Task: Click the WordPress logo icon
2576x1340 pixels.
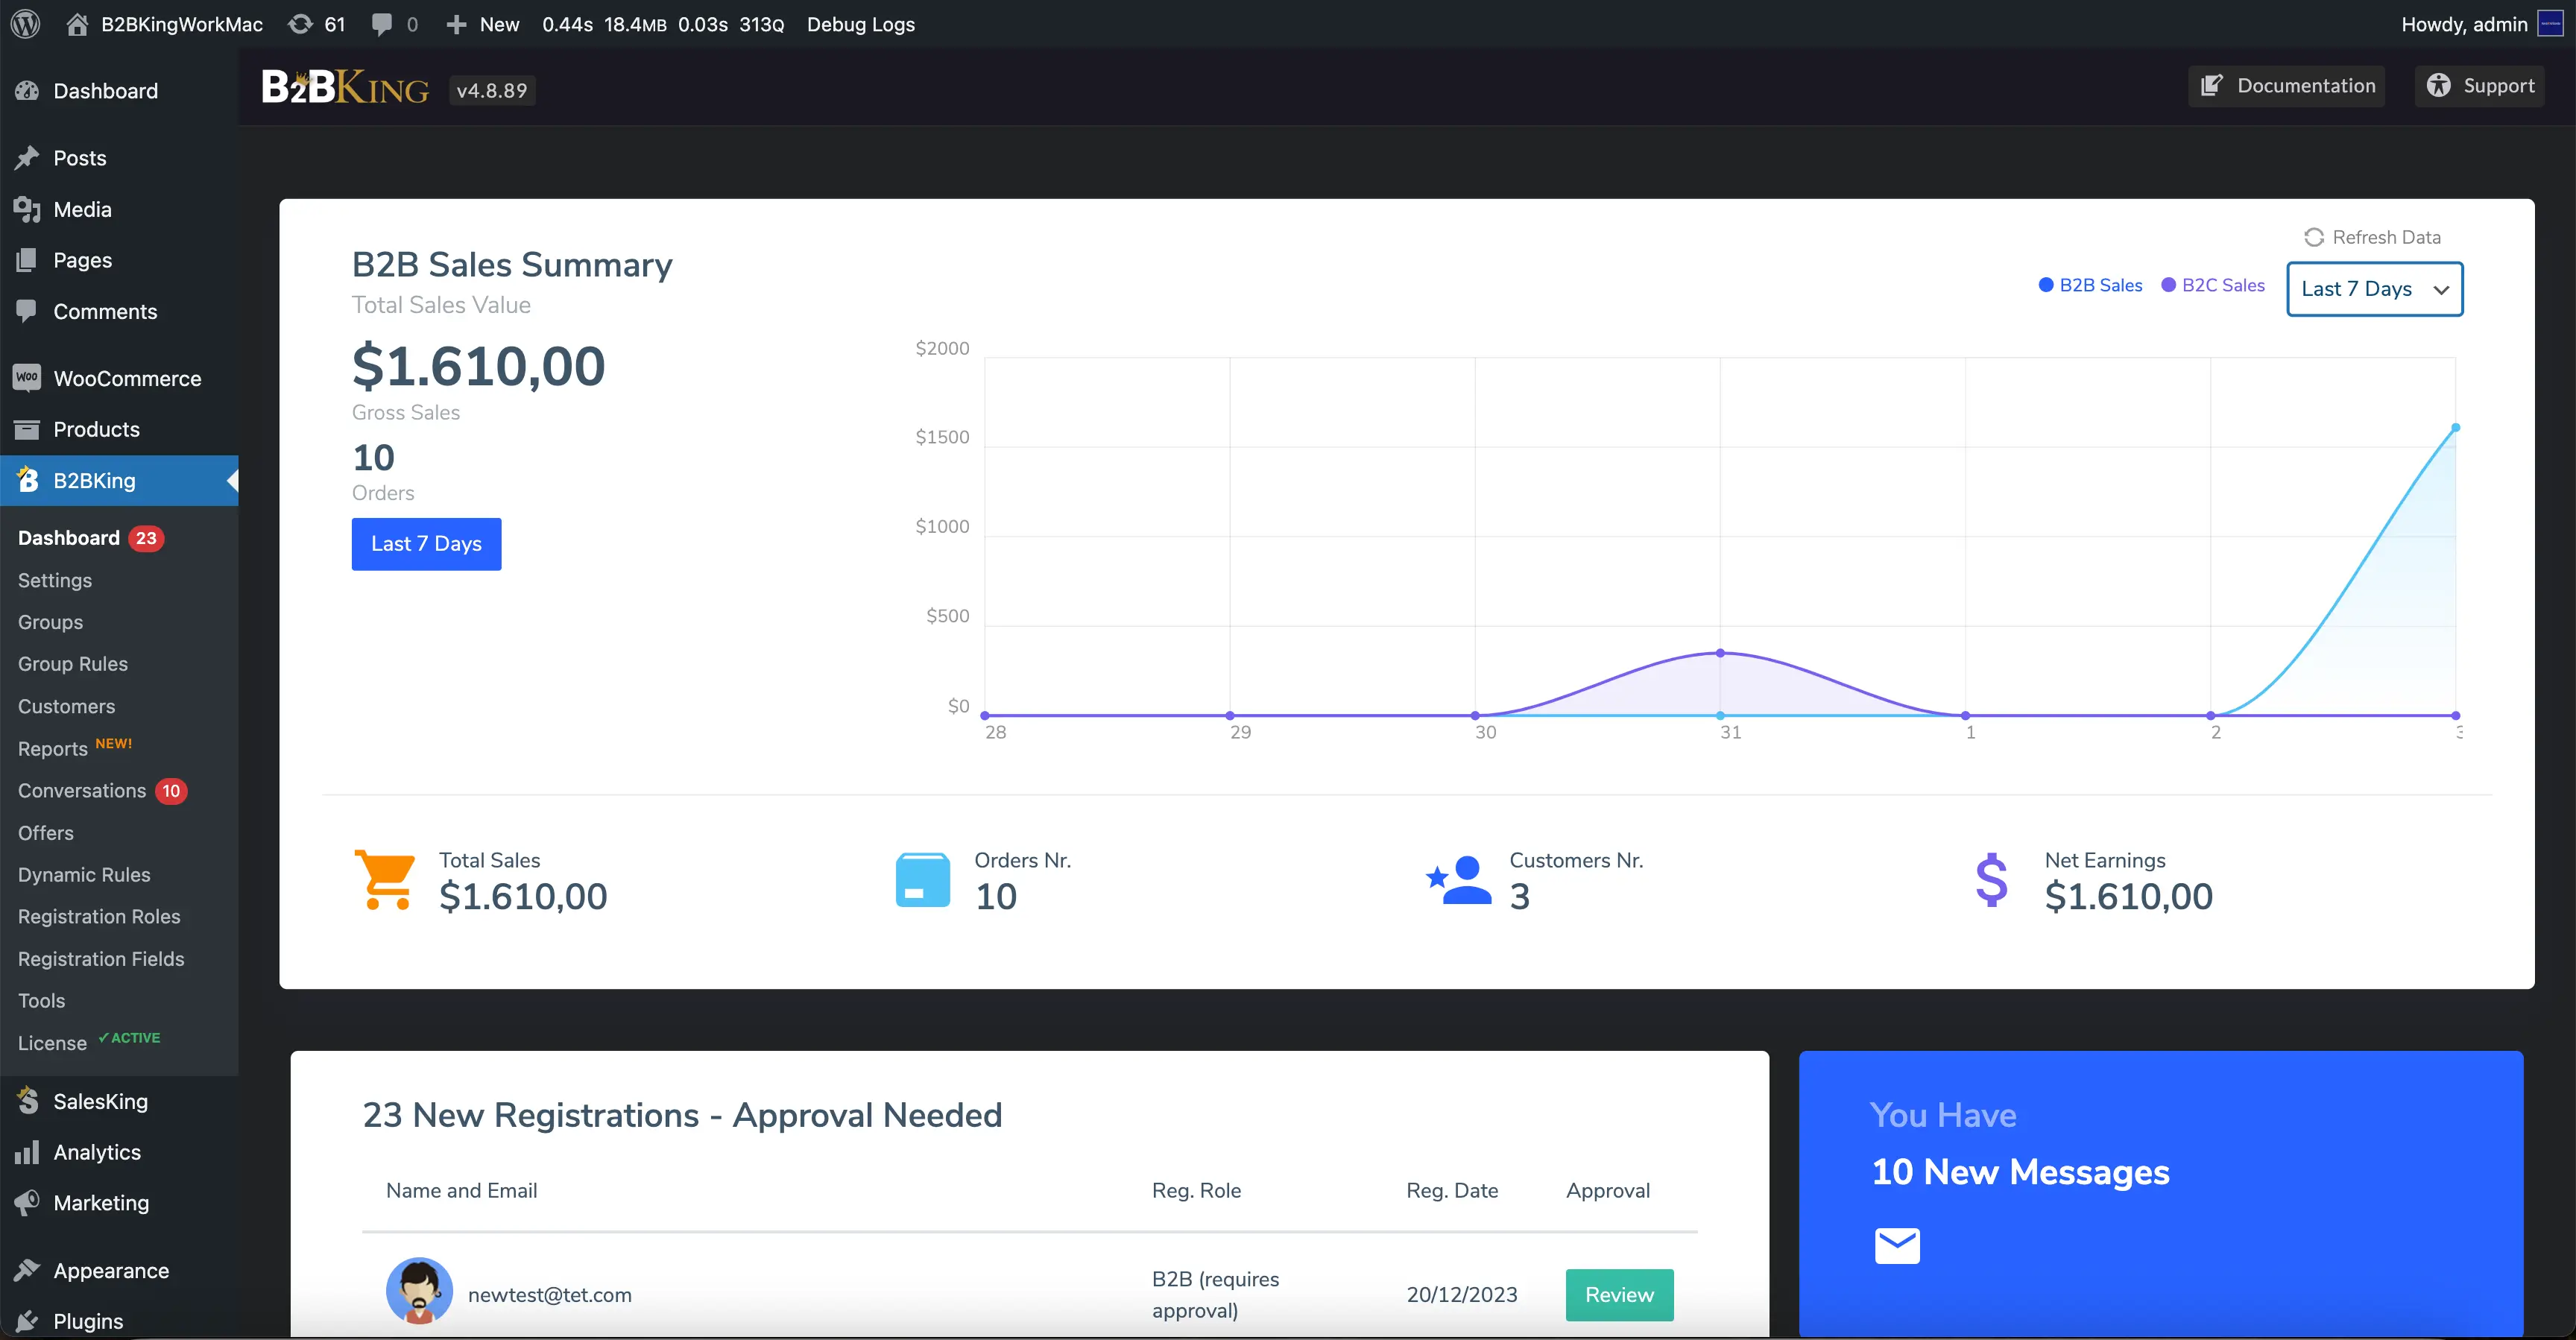Action: click(25, 24)
